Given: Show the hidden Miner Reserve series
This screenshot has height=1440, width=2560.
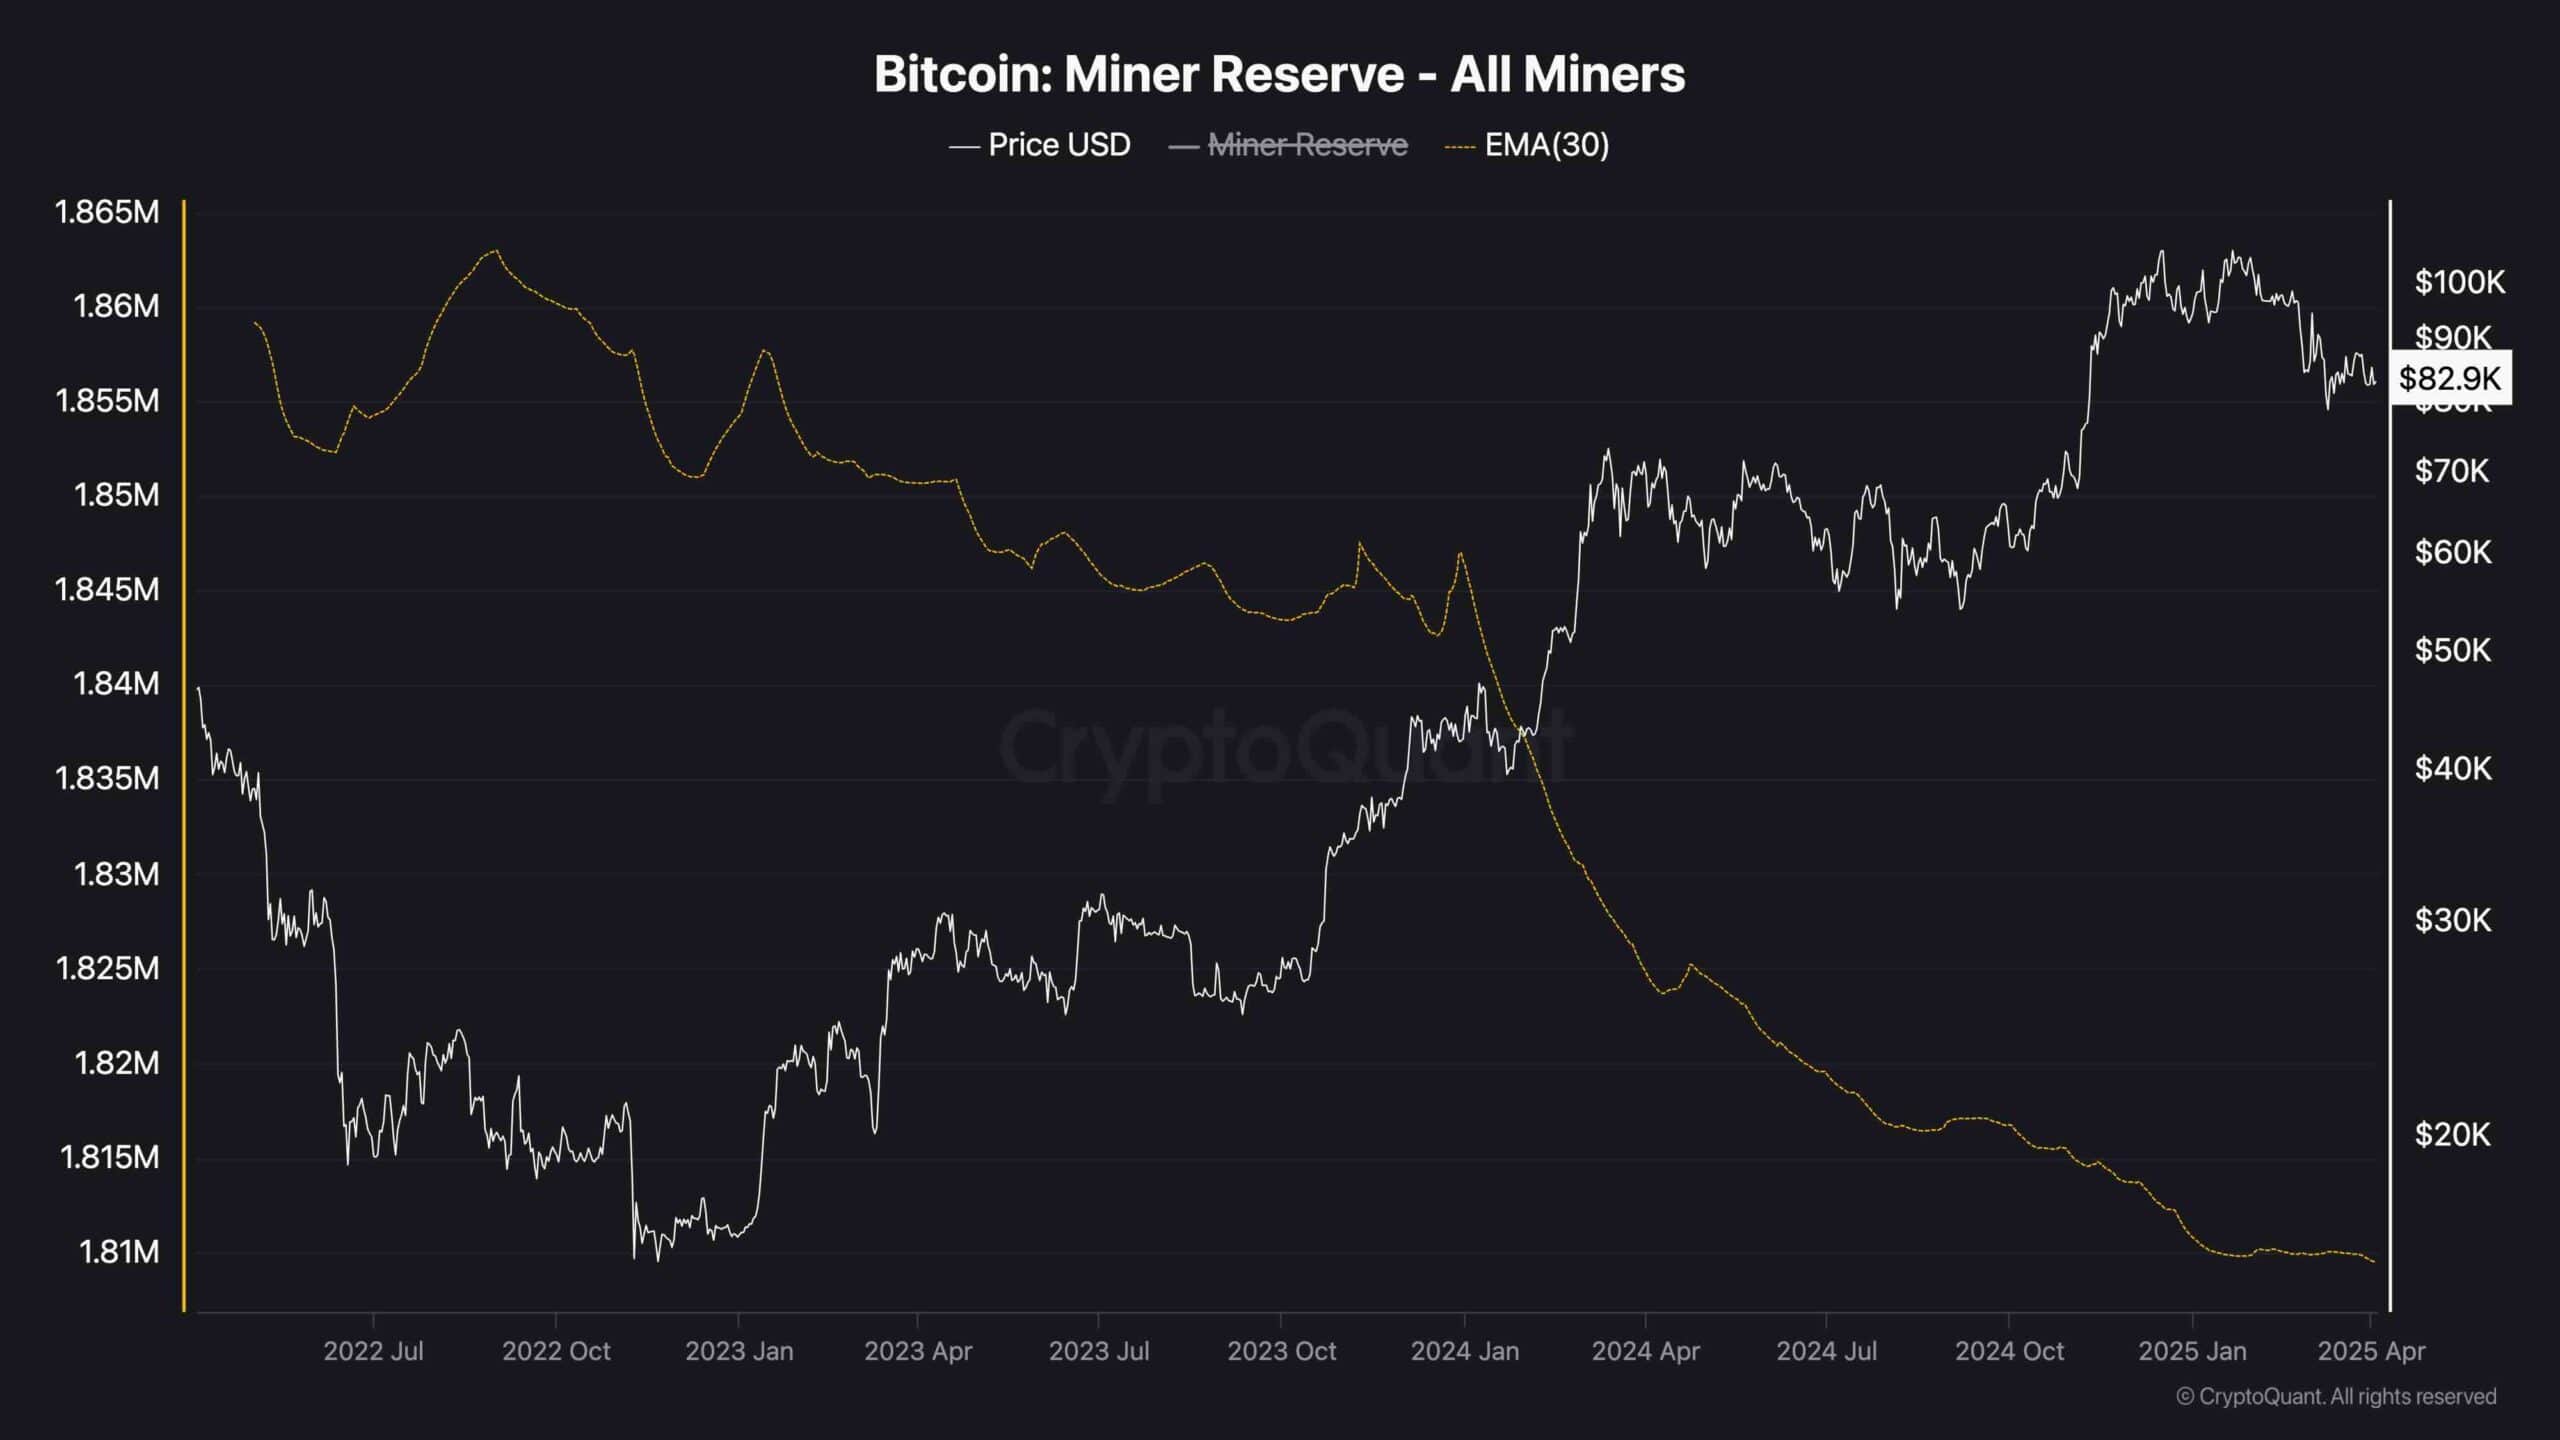Looking at the screenshot, I should pos(1288,145).
